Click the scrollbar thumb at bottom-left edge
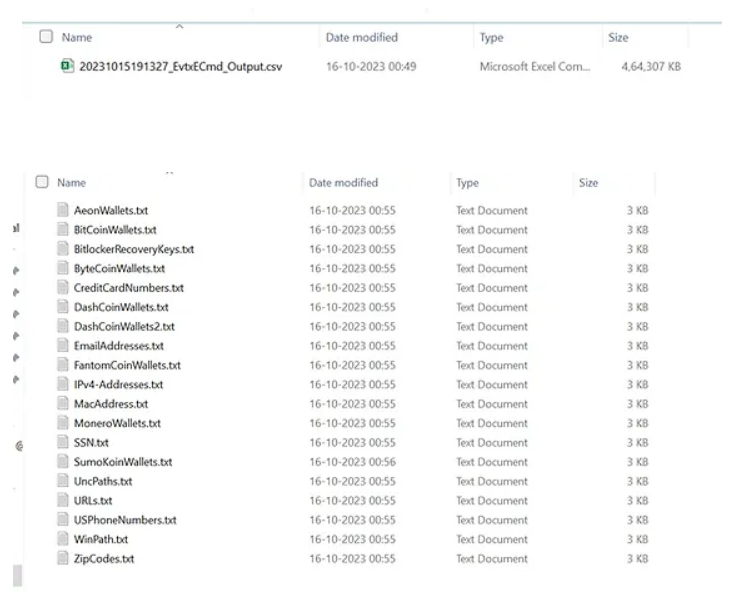This screenshot has width=731, height=607. 16,576
